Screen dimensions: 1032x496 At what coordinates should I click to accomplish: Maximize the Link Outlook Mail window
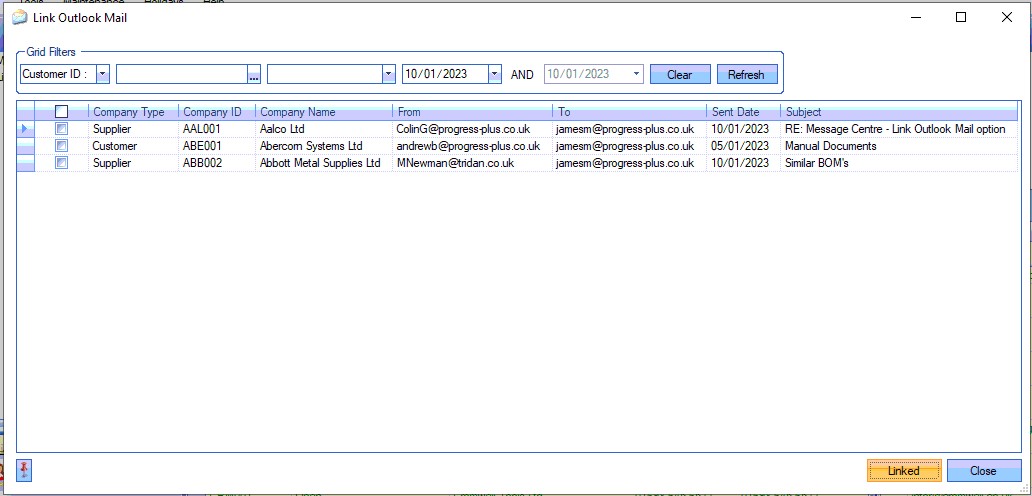point(961,17)
